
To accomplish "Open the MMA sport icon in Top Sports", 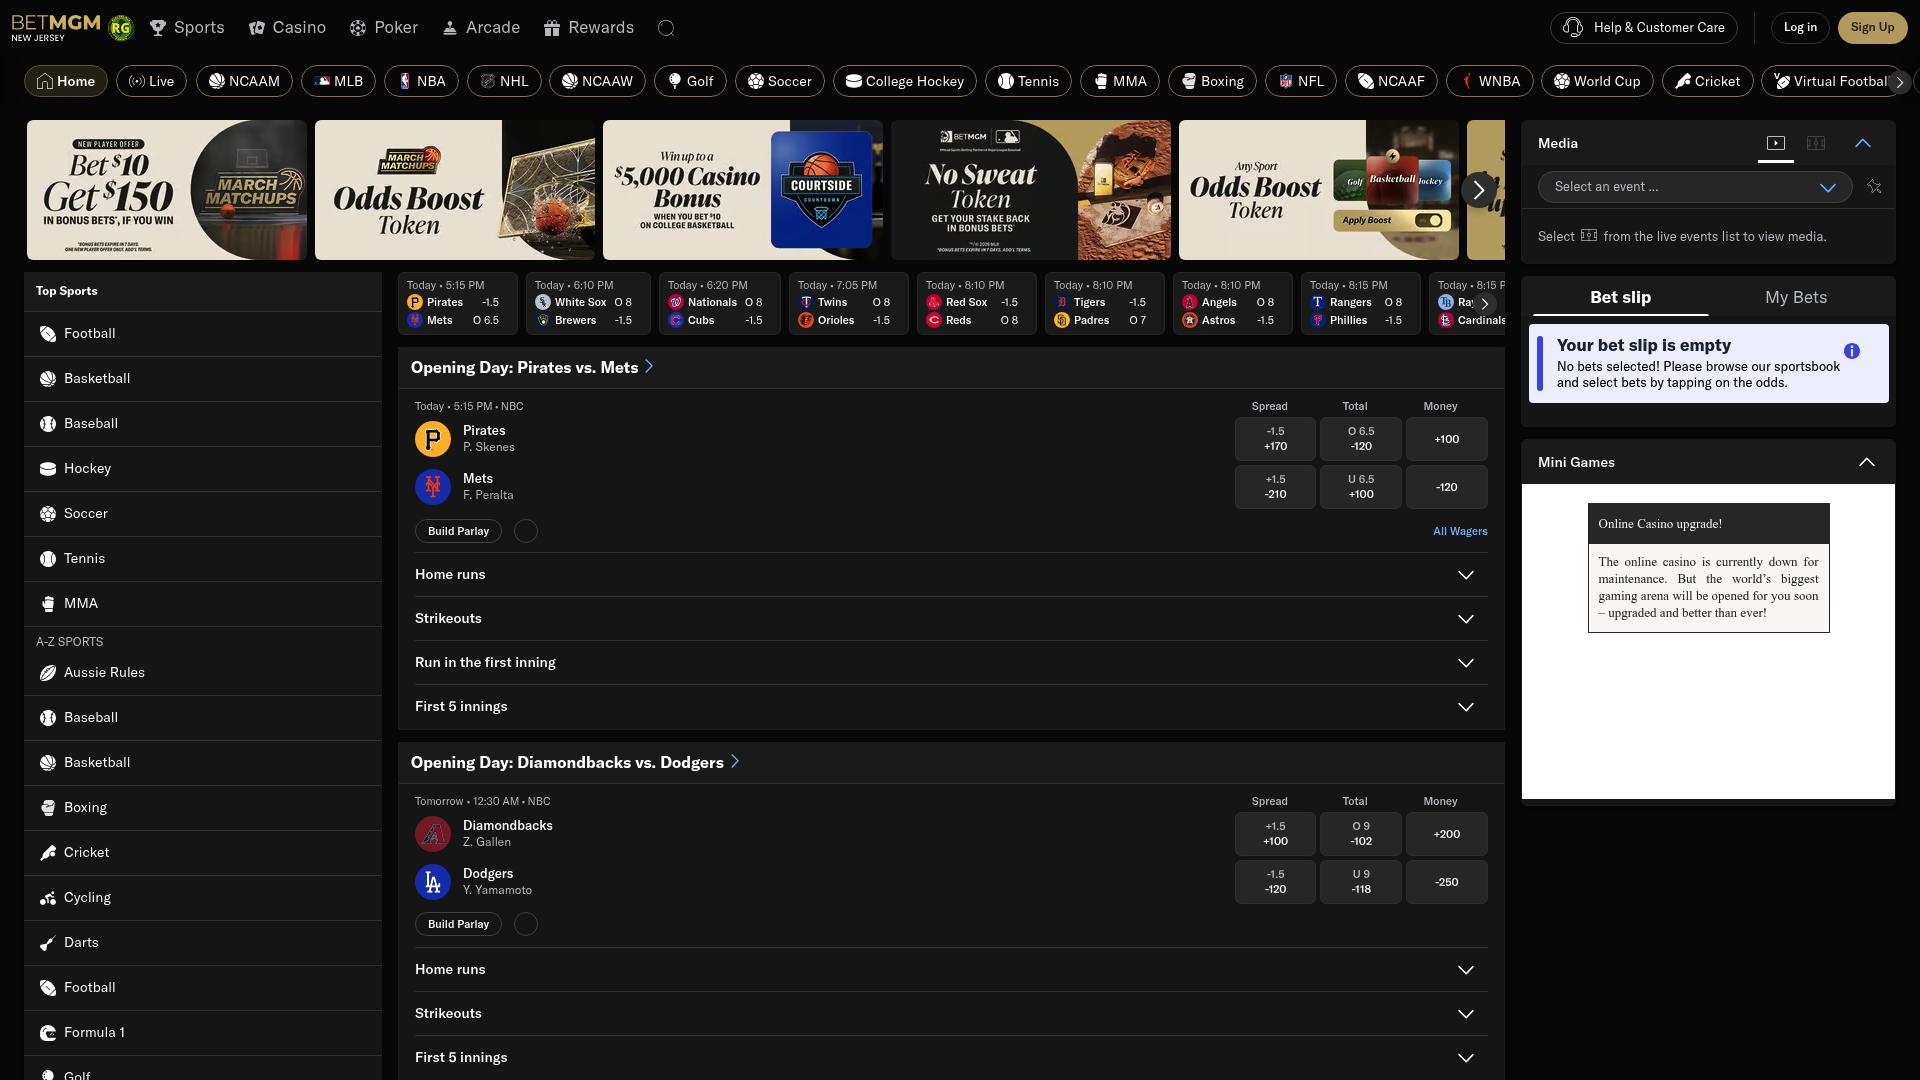I will (x=47, y=603).
